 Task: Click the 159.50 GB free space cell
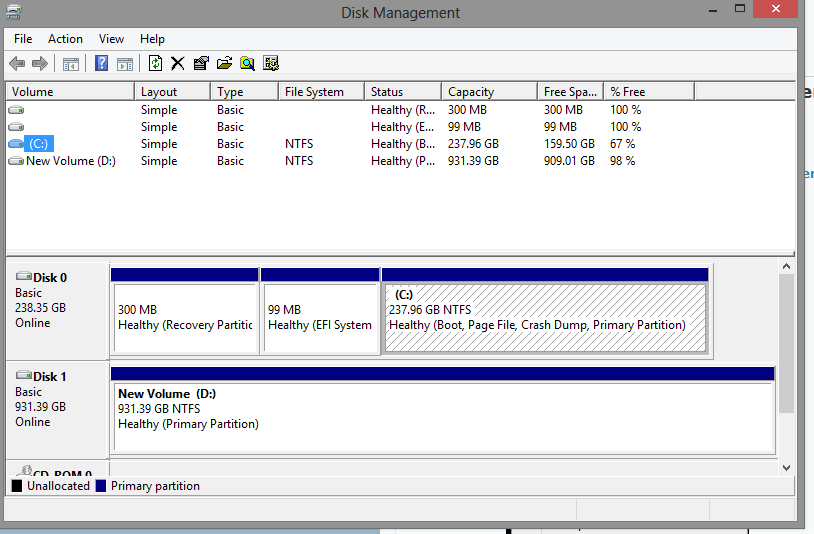569,144
